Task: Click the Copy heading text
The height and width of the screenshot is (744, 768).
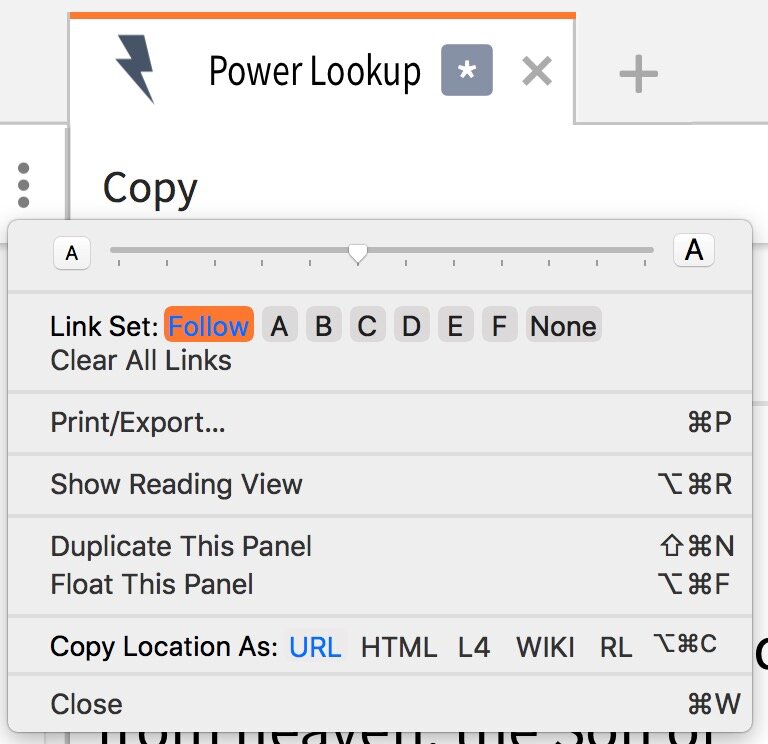Action: point(150,189)
